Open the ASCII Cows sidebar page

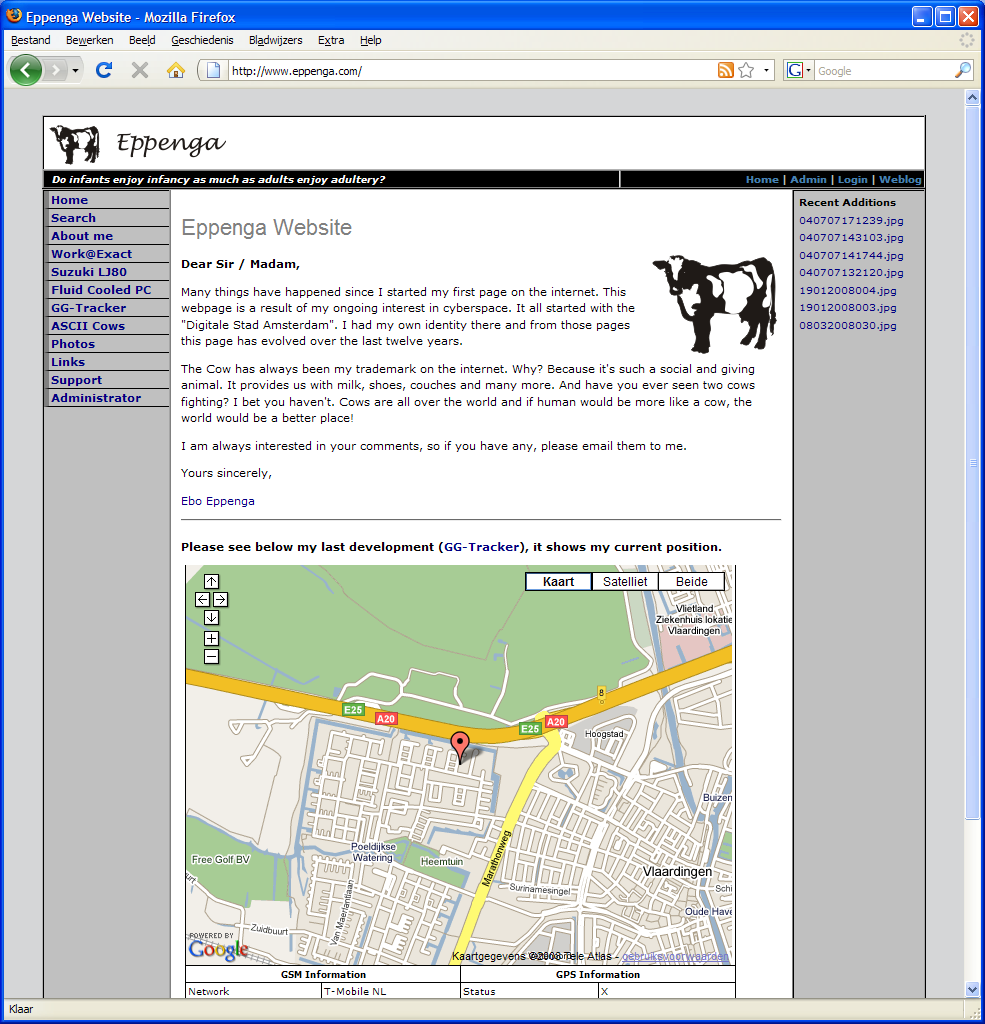(88, 326)
